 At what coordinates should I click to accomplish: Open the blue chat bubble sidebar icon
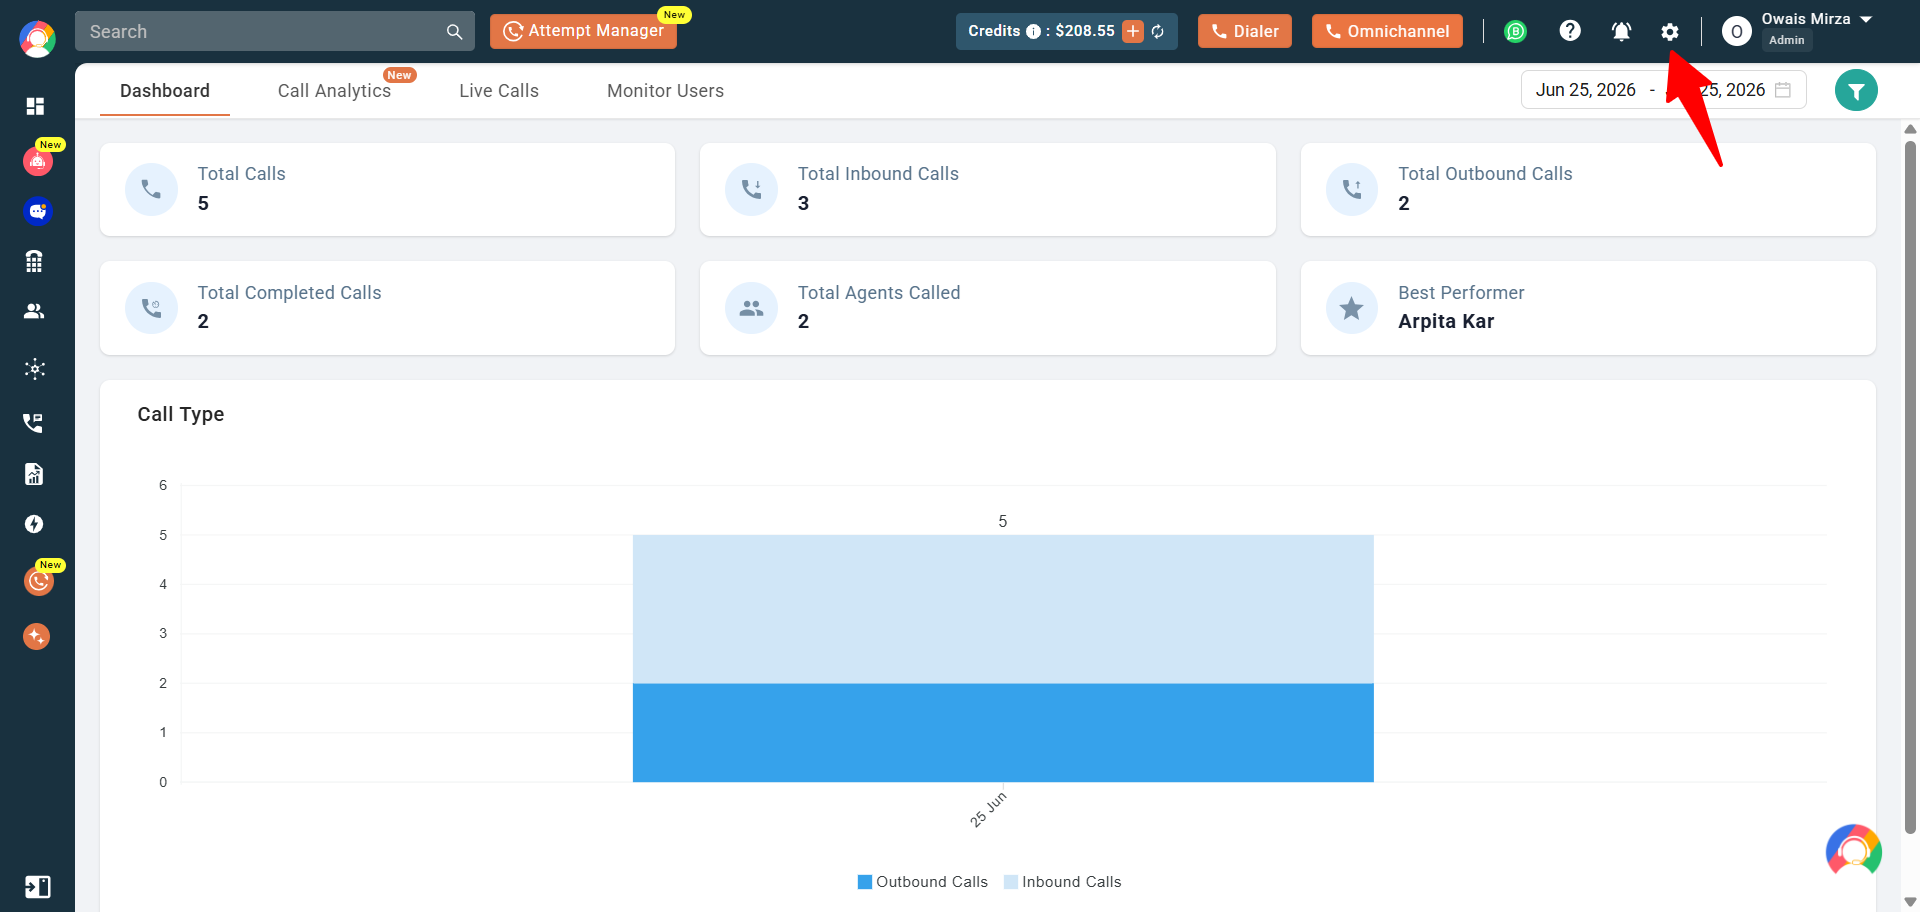pos(38,211)
